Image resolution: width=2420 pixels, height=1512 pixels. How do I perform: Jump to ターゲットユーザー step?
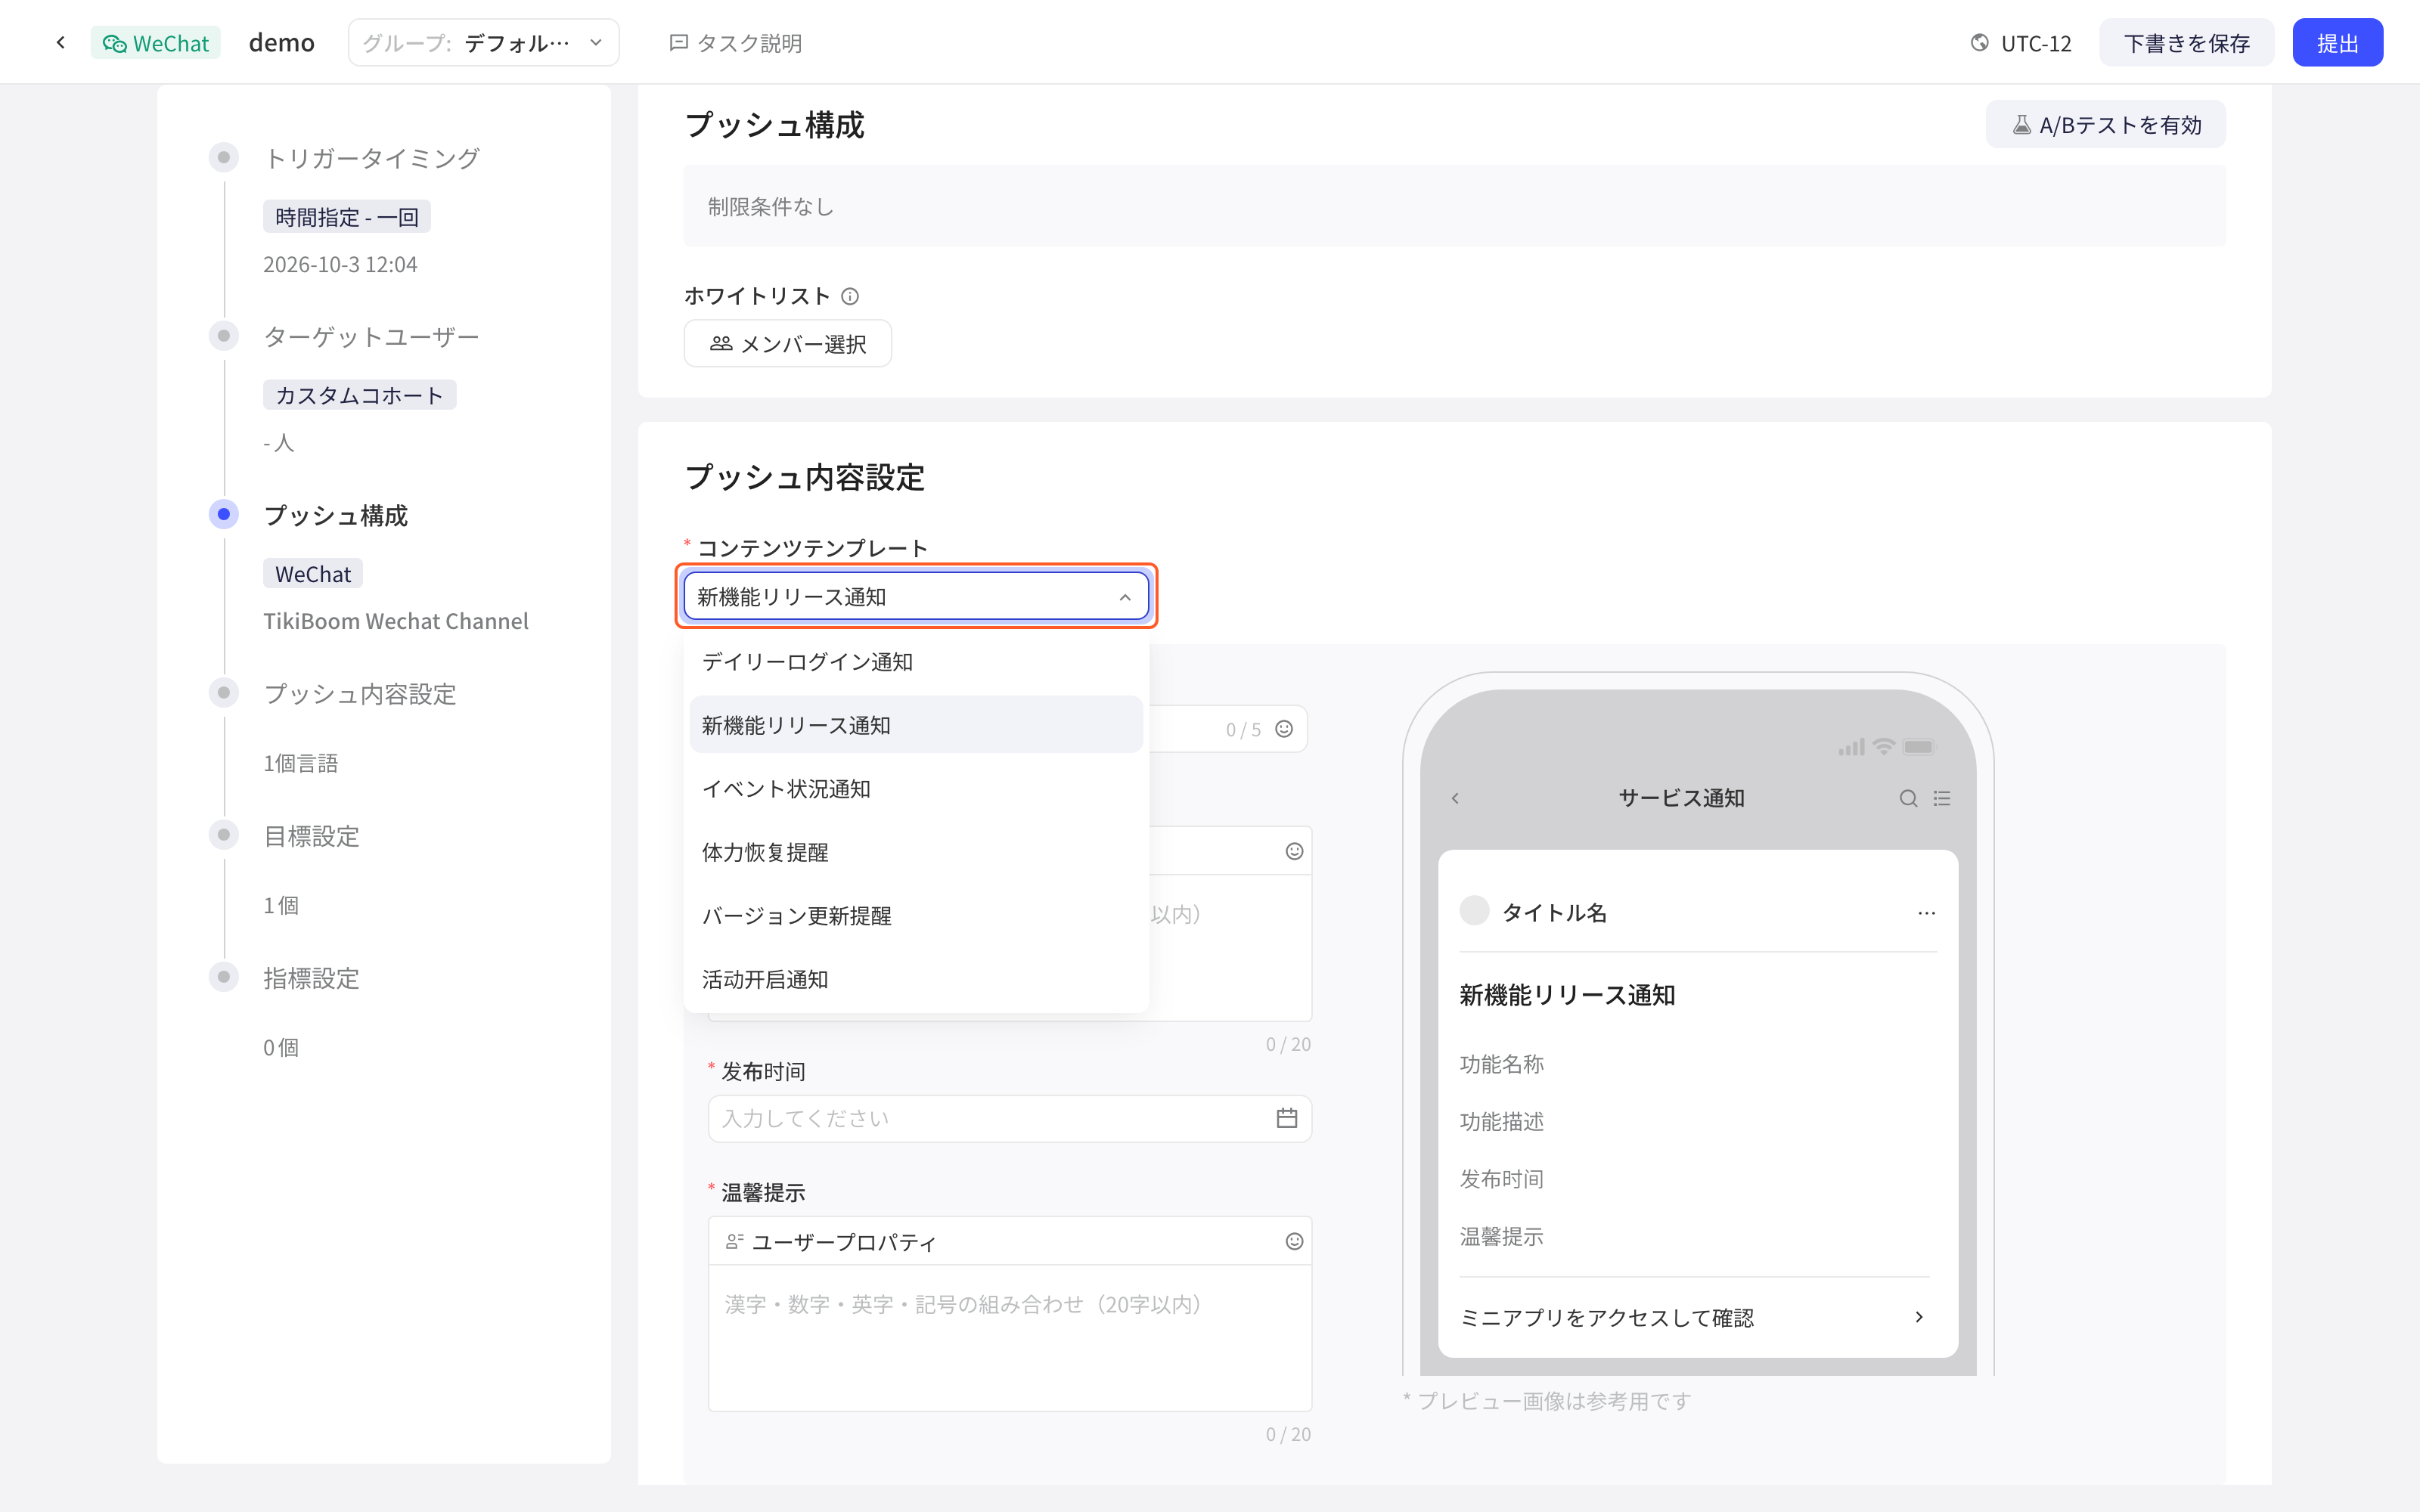pos(372,337)
